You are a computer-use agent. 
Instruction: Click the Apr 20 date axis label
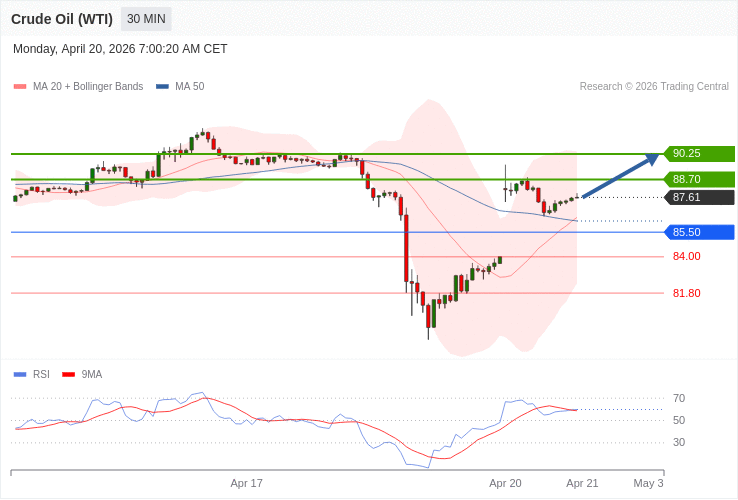(505, 483)
